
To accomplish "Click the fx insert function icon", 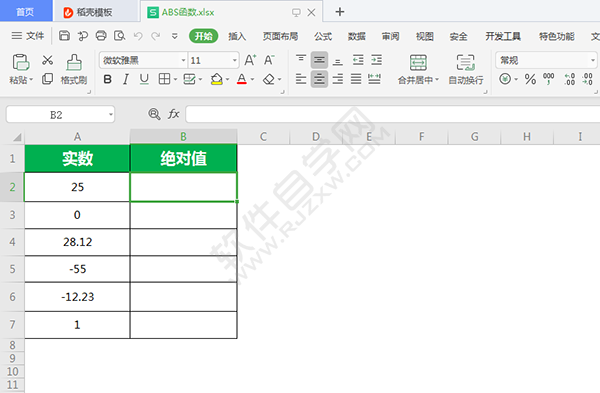I will pos(174,114).
